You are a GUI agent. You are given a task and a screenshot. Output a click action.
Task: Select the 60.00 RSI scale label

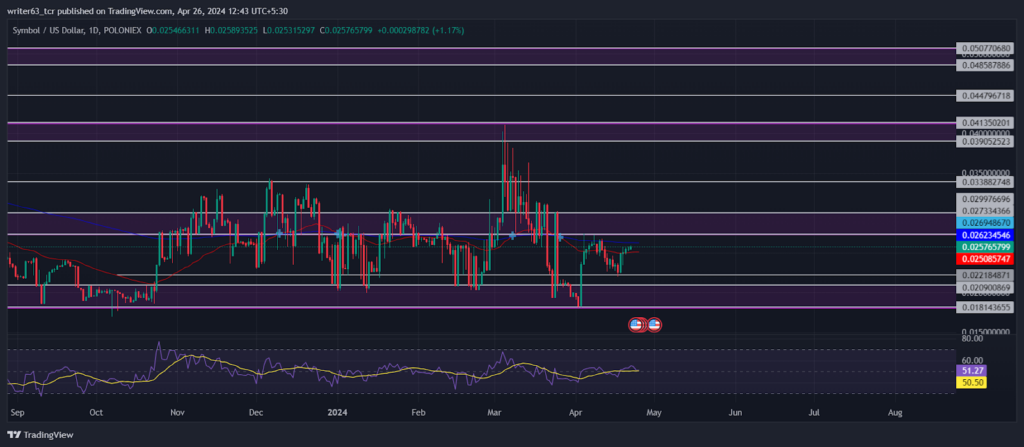(x=972, y=360)
